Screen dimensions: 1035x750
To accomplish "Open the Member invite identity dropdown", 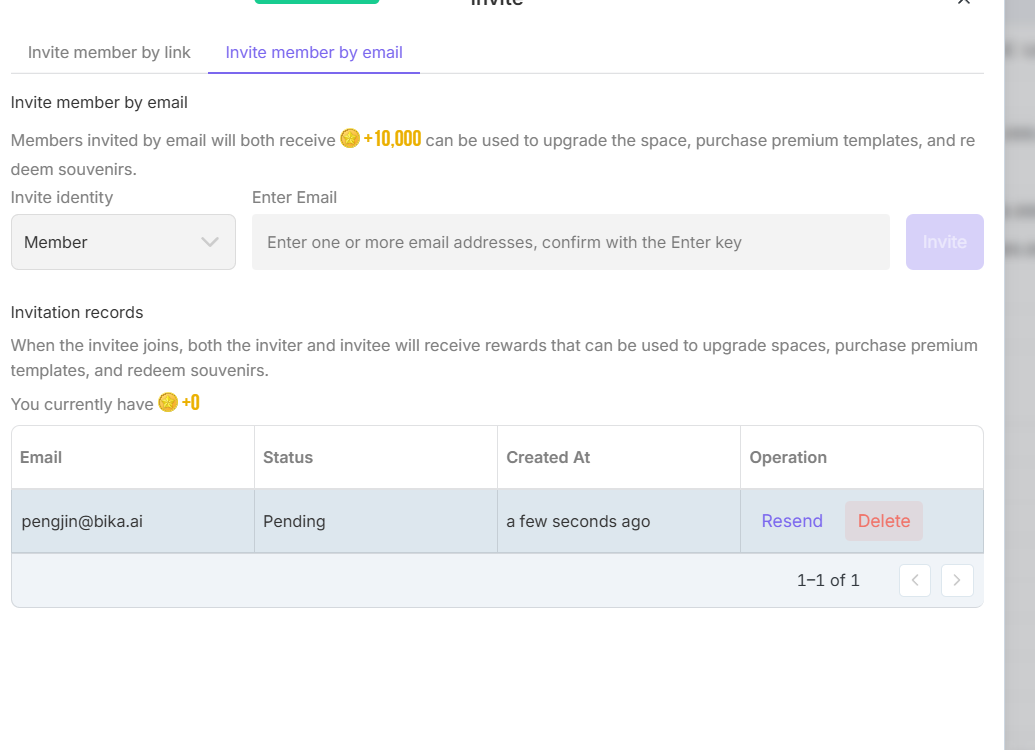I will pos(123,242).
